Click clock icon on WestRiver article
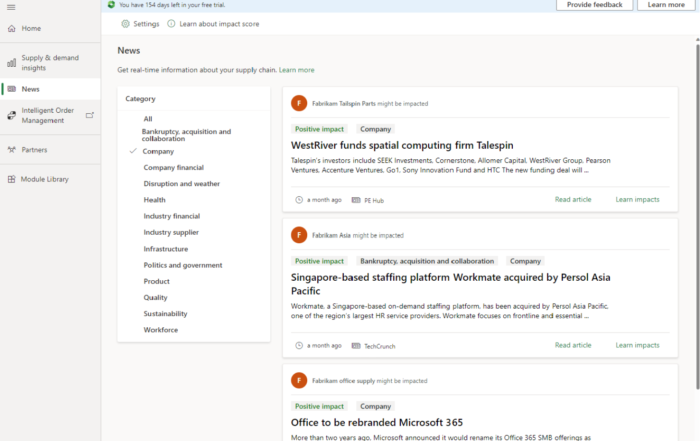The height and width of the screenshot is (441, 700). 299,200
